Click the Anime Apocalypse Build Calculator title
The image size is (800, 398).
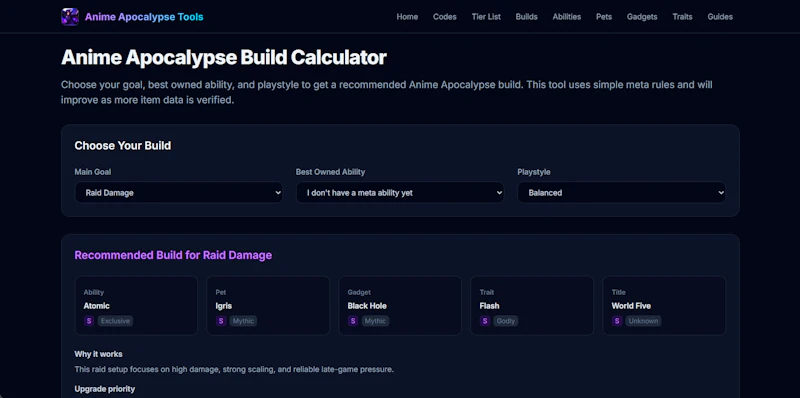pyautogui.click(x=223, y=58)
